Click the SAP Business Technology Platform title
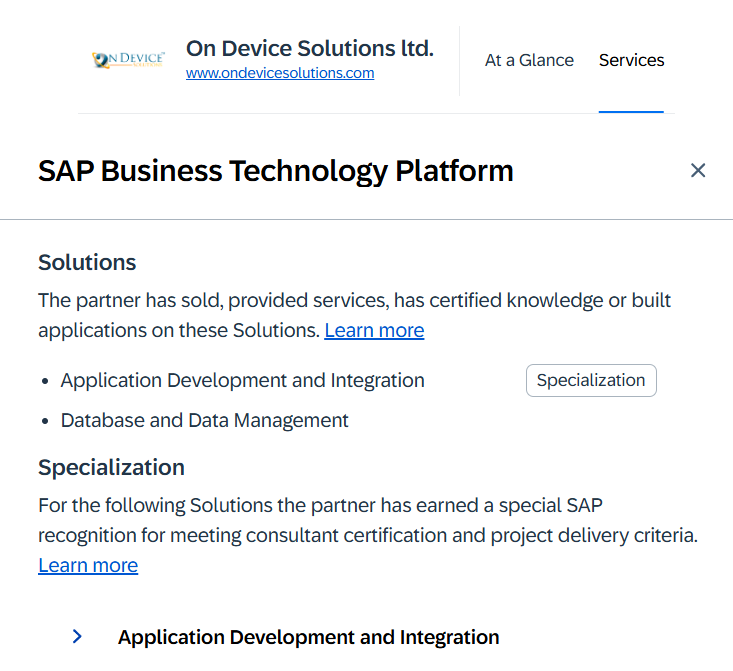Viewport: 733px width, 671px height. pos(276,171)
